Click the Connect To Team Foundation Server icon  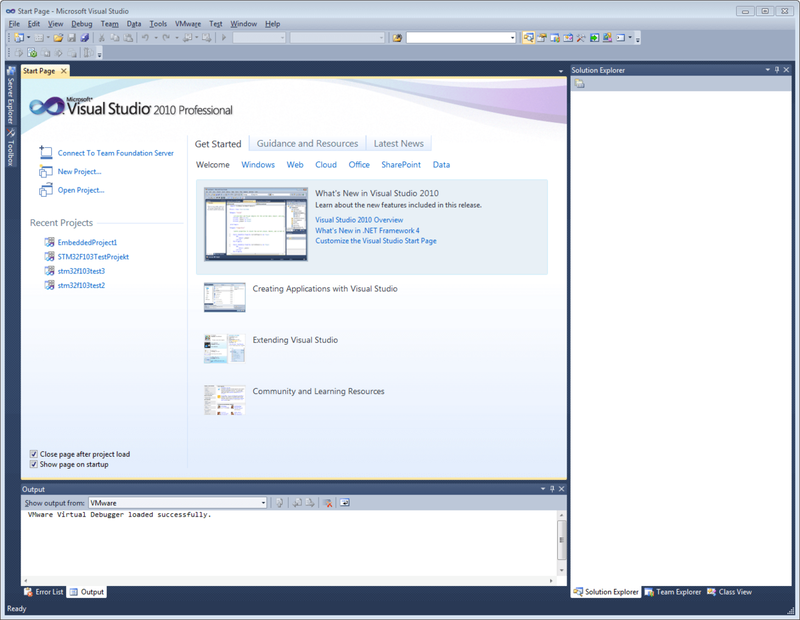(45, 153)
